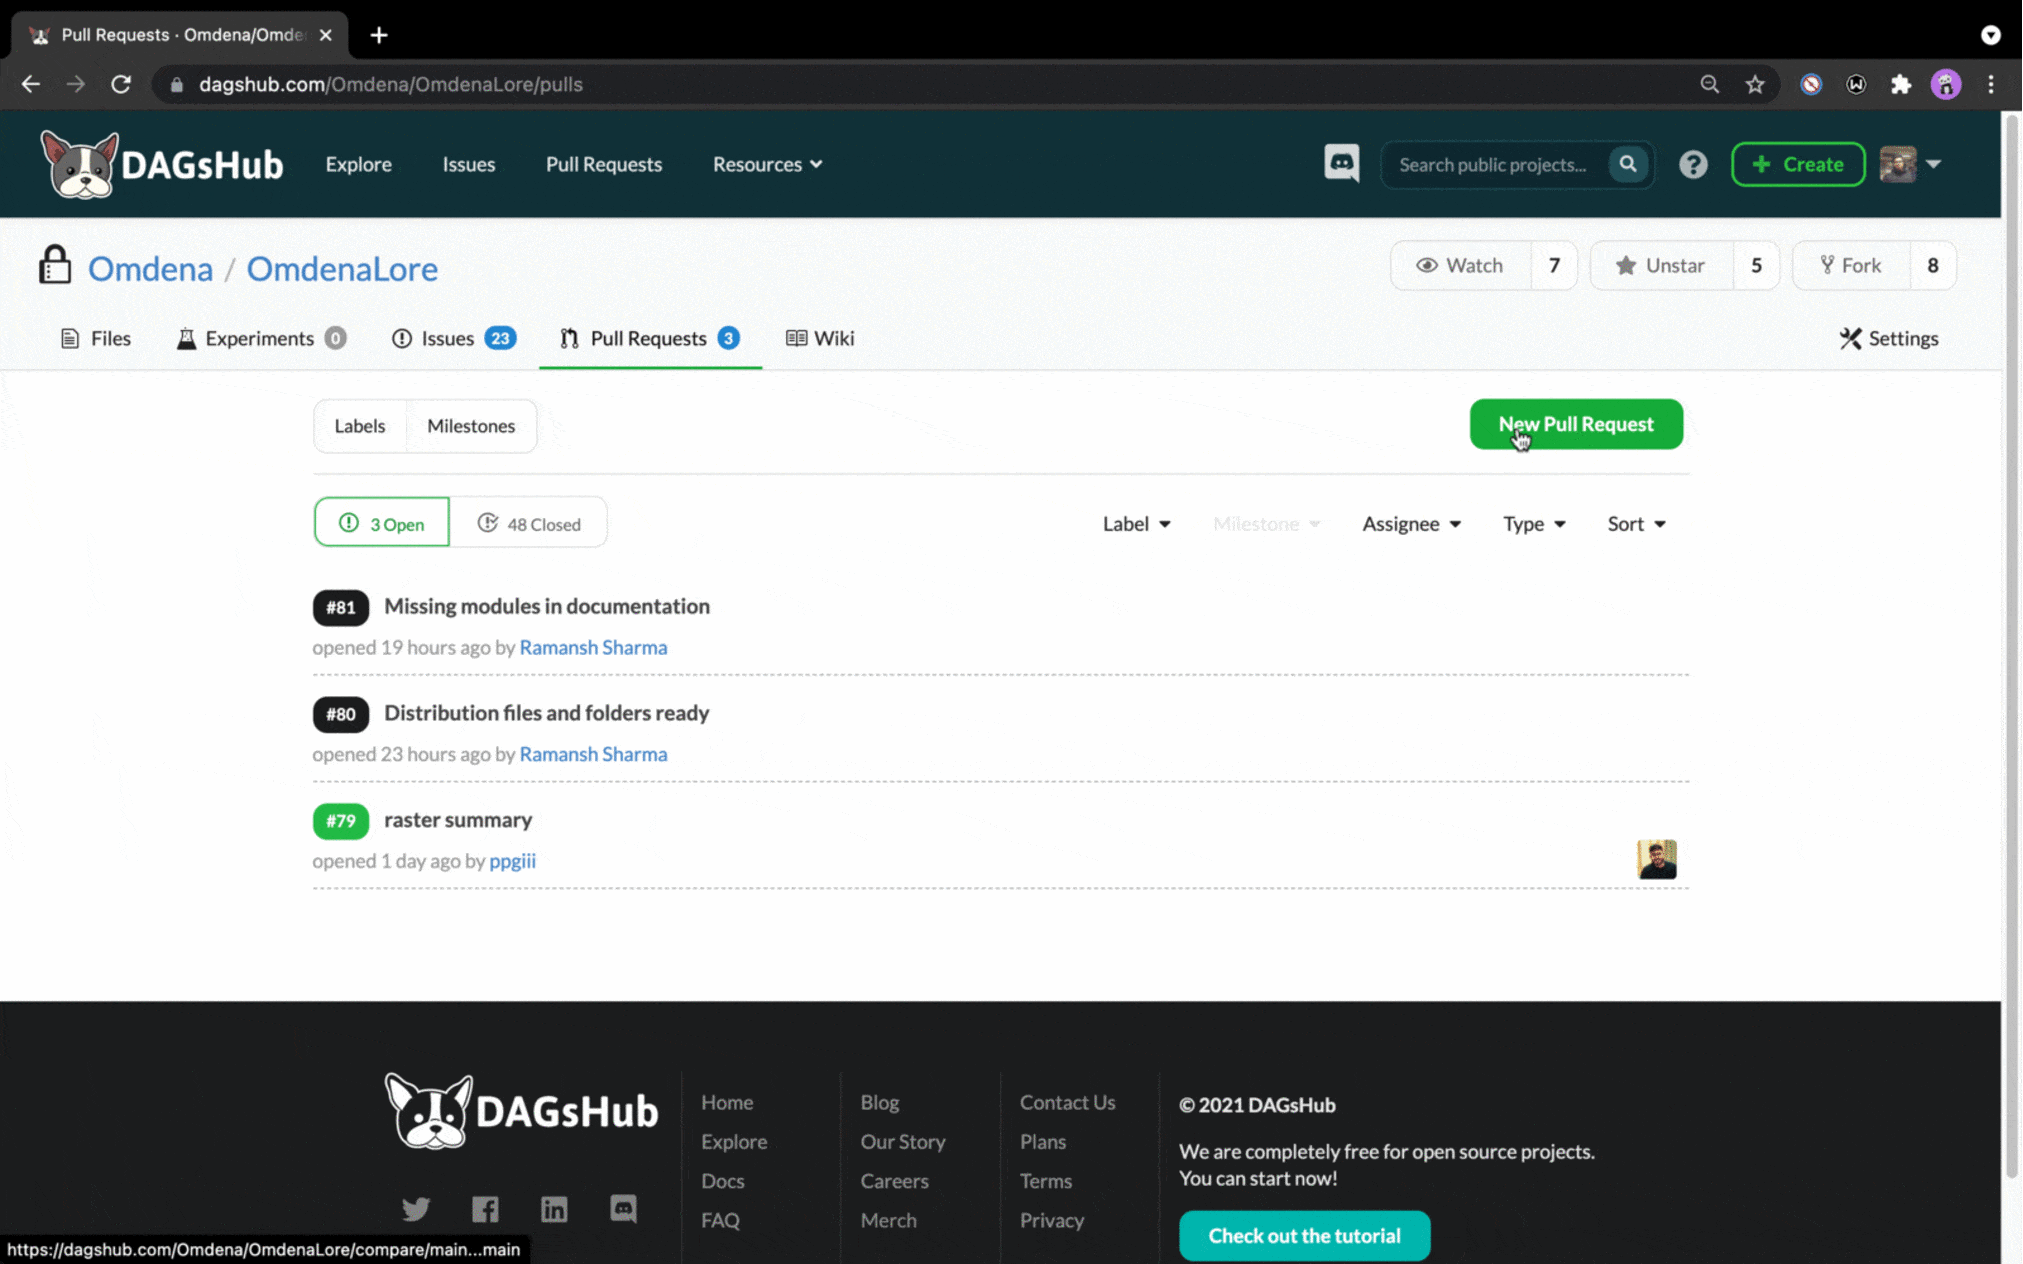Click the #80 pull request badge
The height and width of the screenshot is (1264, 2023).
340,714
